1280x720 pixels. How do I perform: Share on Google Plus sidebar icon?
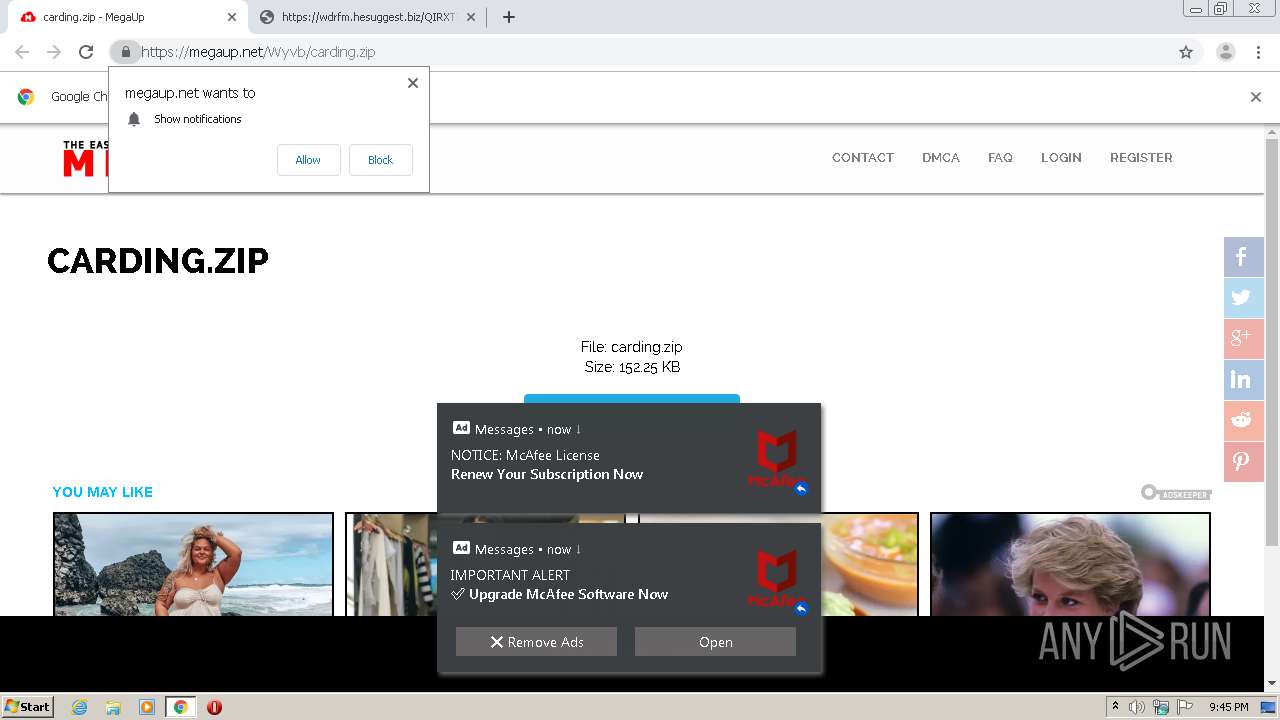click(1244, 339)
